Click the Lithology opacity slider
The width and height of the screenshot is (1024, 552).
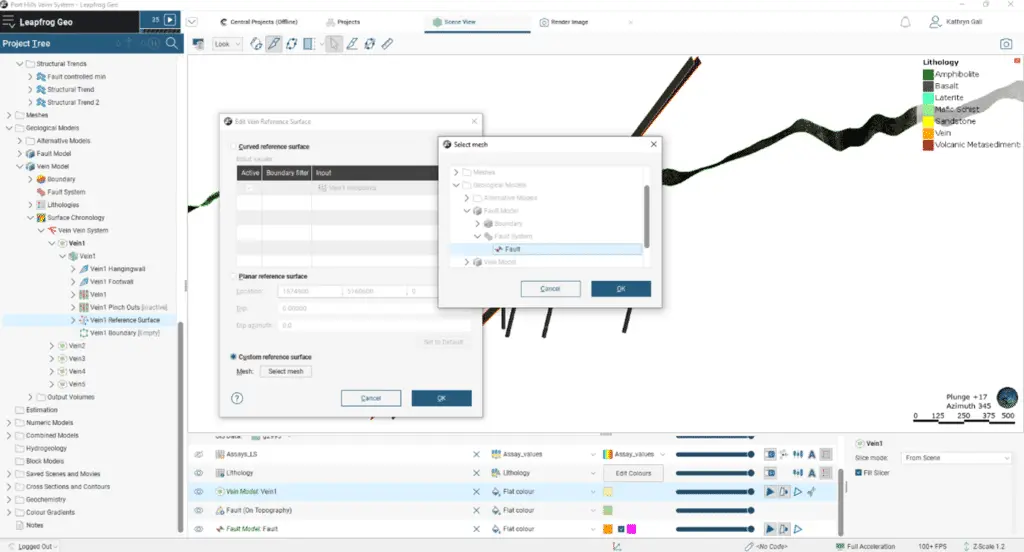coord(715,473)
